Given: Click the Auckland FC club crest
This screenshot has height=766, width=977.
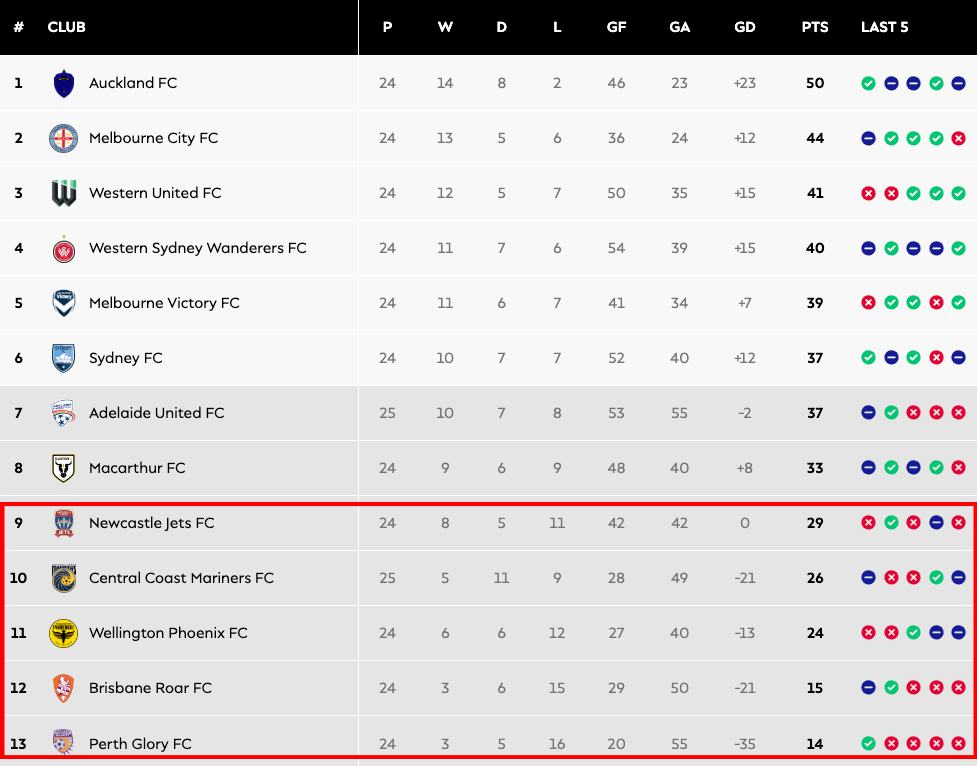Looking at the screenshot, I should coord(64,83).
